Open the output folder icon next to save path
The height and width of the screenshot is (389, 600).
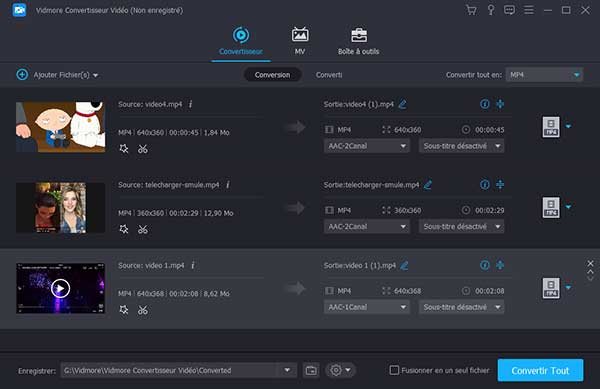click(311, 370)
